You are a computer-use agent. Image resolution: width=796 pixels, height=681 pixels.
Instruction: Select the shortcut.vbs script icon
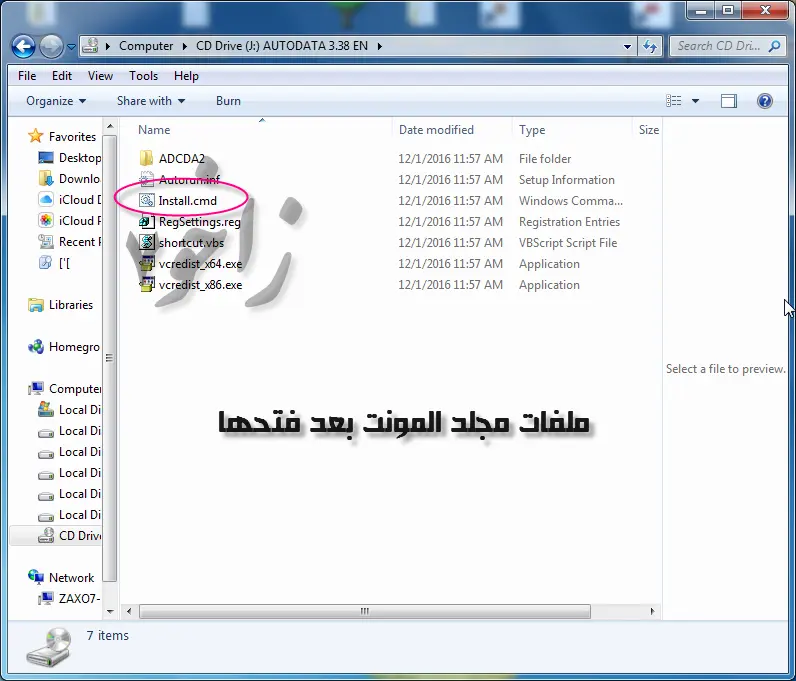(147, 243)
